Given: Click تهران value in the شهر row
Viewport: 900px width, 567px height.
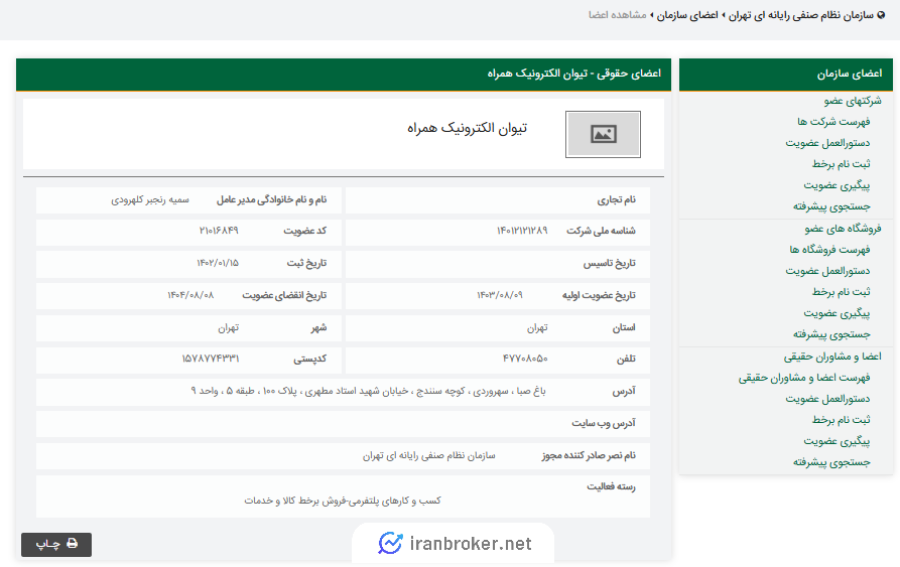Looking at the screenshot, I should [x=228, y=328].
